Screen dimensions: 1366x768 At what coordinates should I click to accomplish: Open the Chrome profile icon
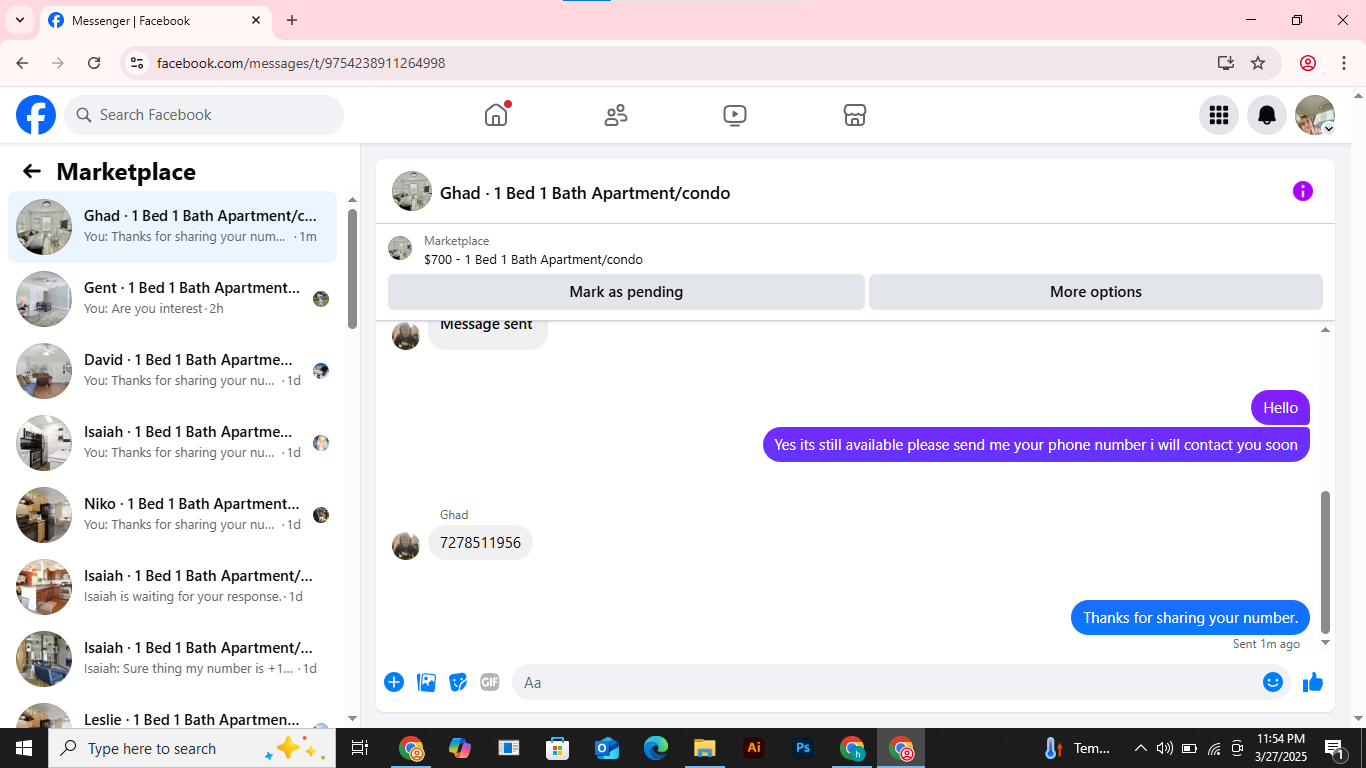pyautogui.click(x=1308, y=63)
